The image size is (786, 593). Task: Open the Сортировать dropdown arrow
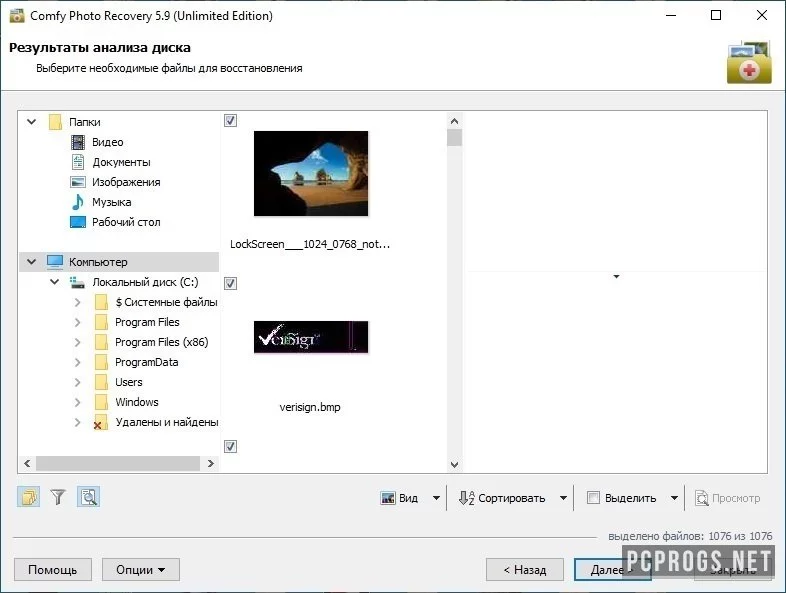[x=563, y=498]
